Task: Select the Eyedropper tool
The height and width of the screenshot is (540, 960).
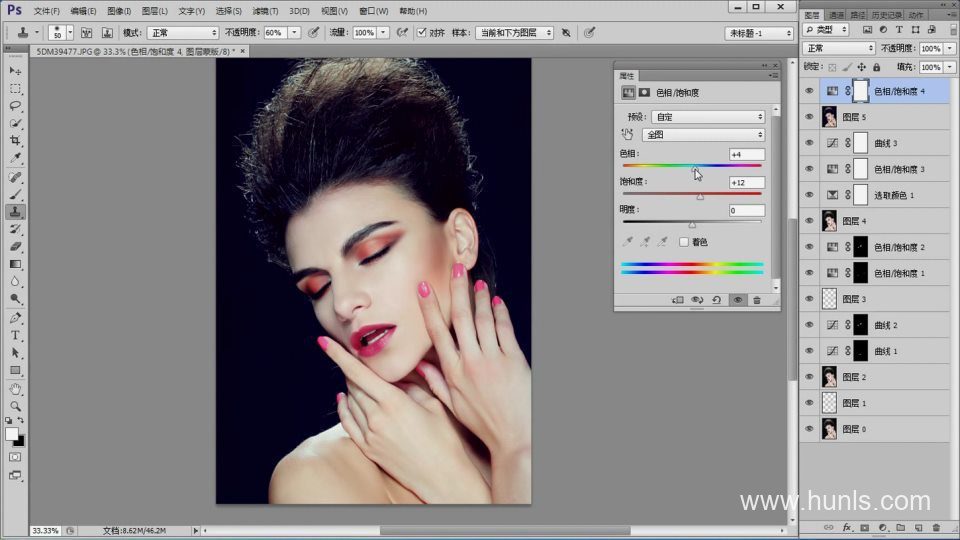Action: (x=15, y=158)
